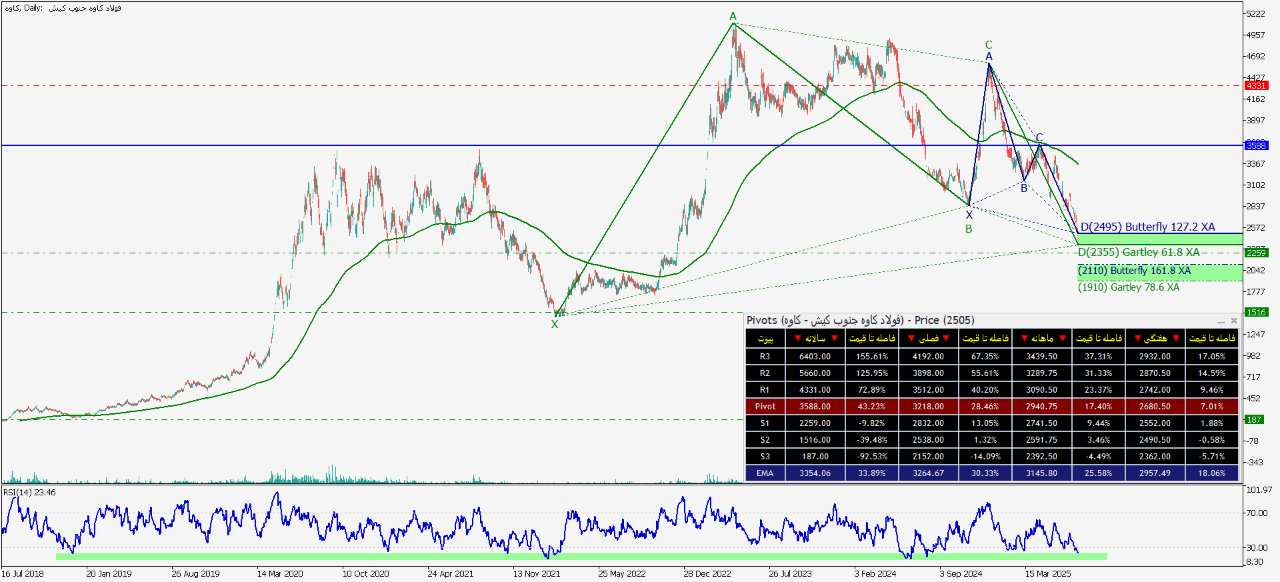Select the blue 3588 price axis label
The image size is (1280, 582).
pos(1255,145)
